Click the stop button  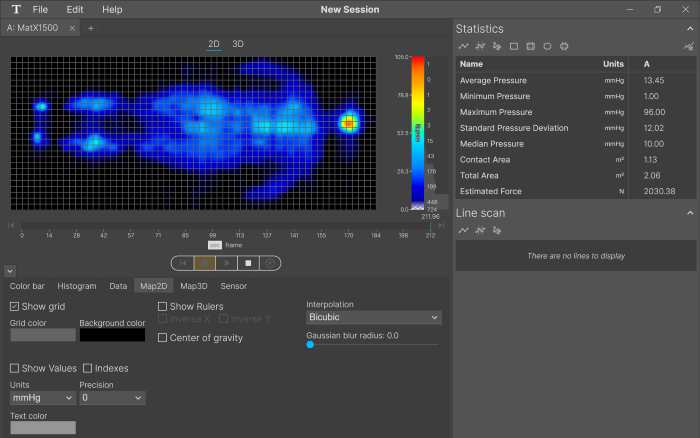(x=248, y=263)
